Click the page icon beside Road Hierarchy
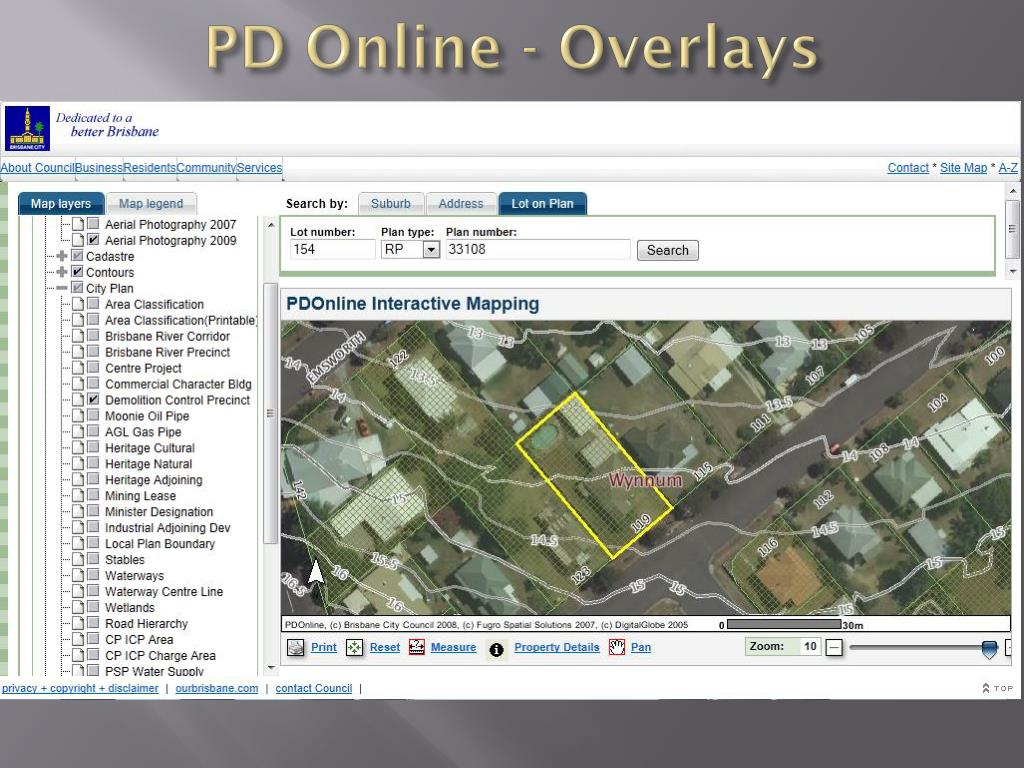This screenshot has width=1024, height=768. (78, 624)
